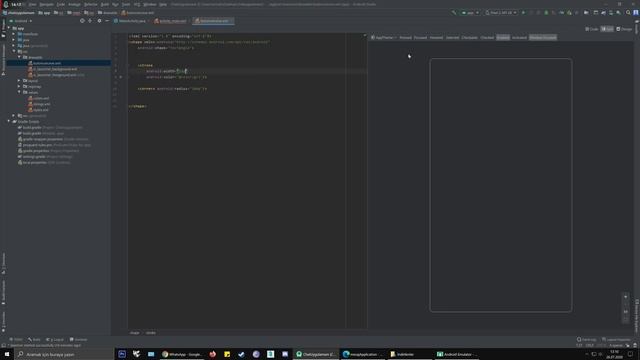Screen dimensions: 640x360
Task: Open the Logcat tool window
Action: tap(55, 340)
